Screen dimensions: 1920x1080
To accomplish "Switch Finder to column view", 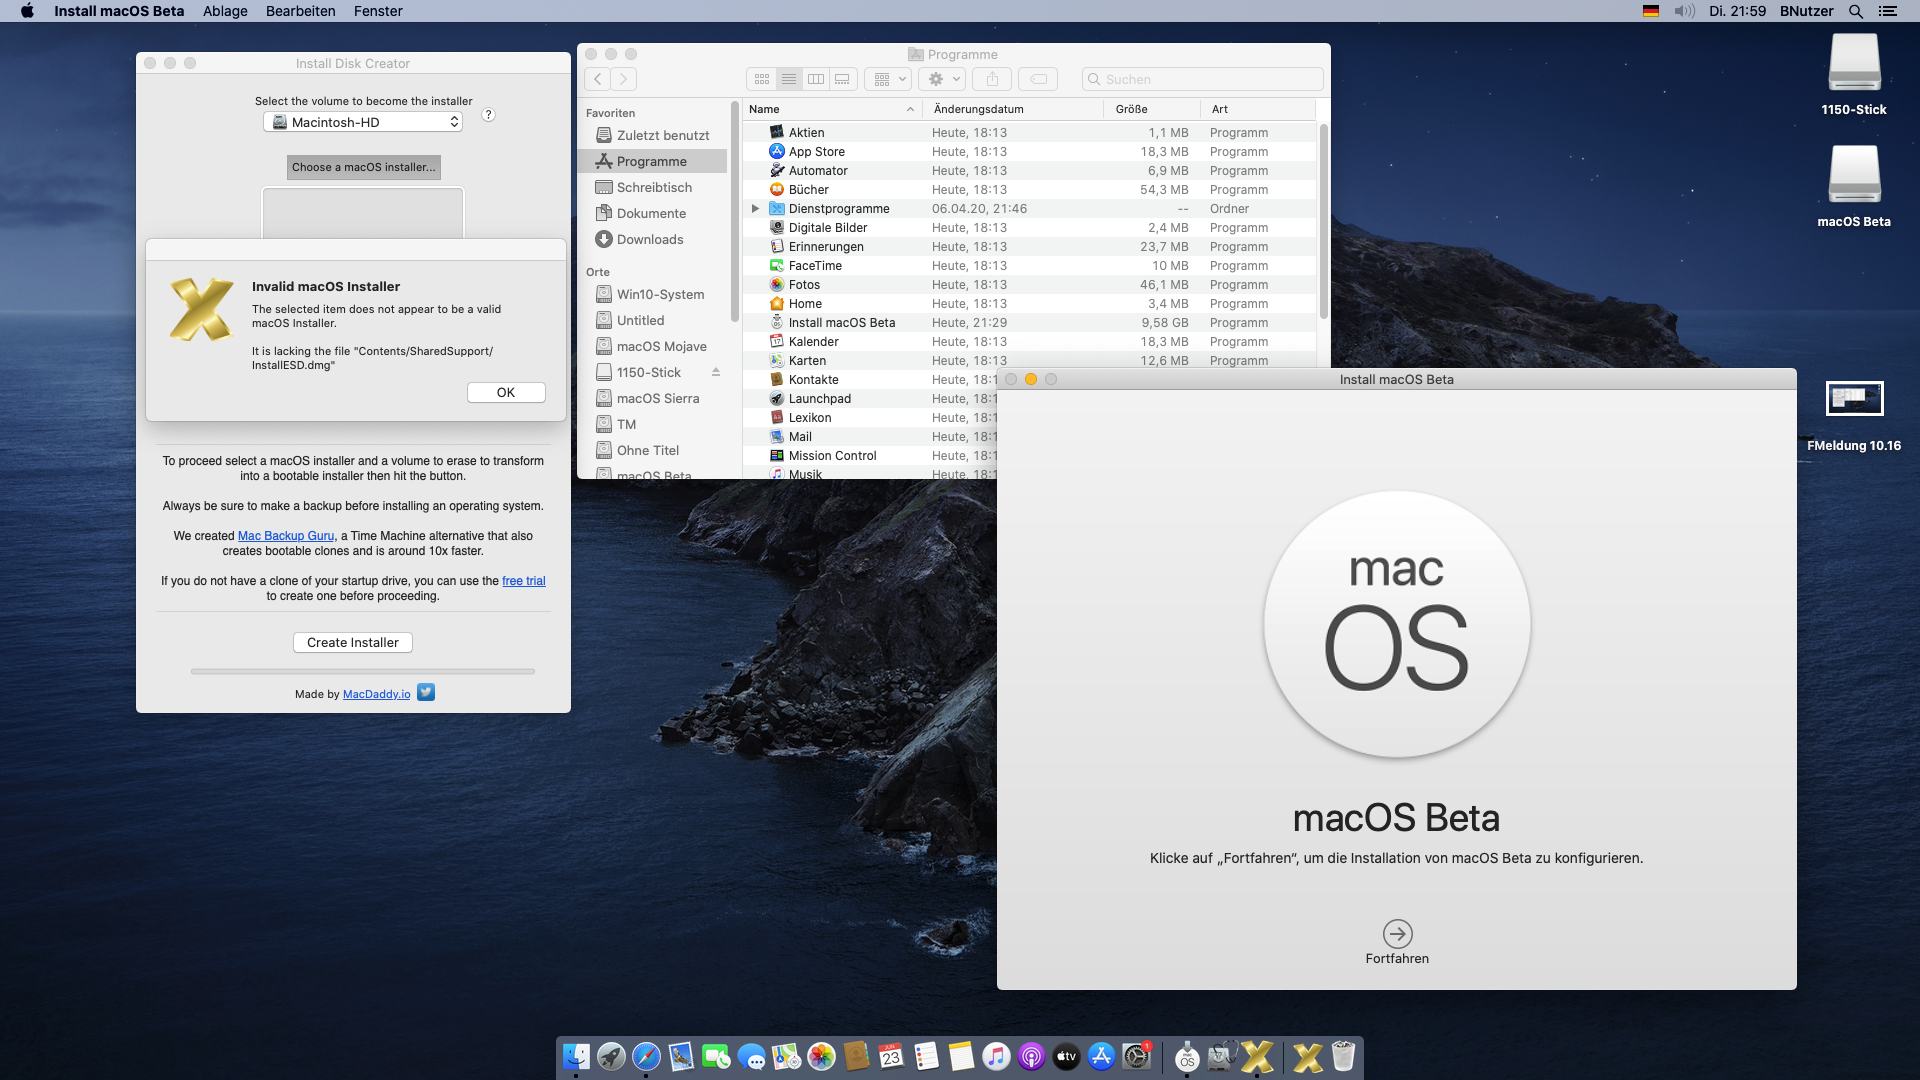I will (816, 79).
